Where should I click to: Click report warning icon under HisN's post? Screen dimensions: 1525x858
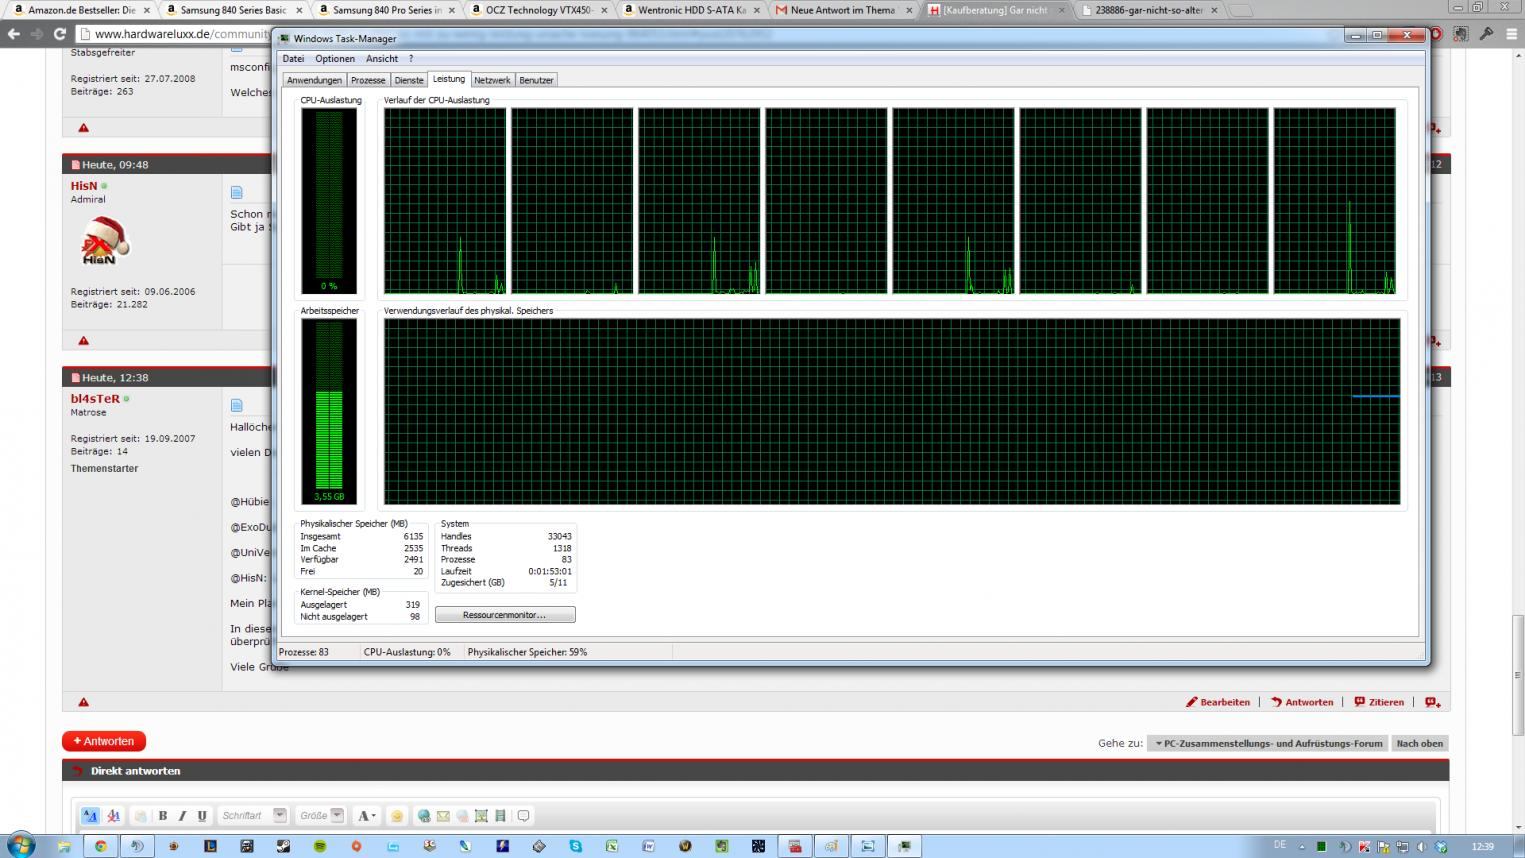click(84, 341)
